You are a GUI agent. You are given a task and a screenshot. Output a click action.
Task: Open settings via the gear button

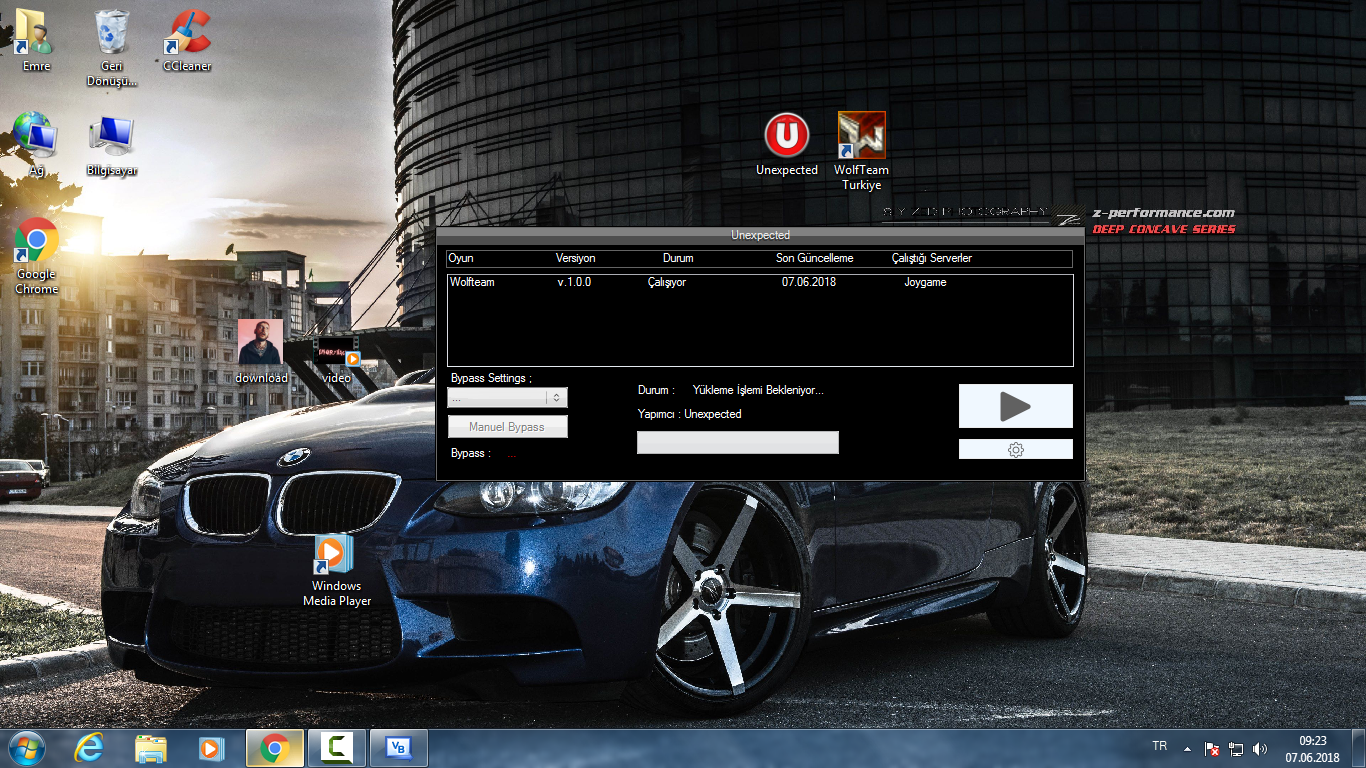1015,450
